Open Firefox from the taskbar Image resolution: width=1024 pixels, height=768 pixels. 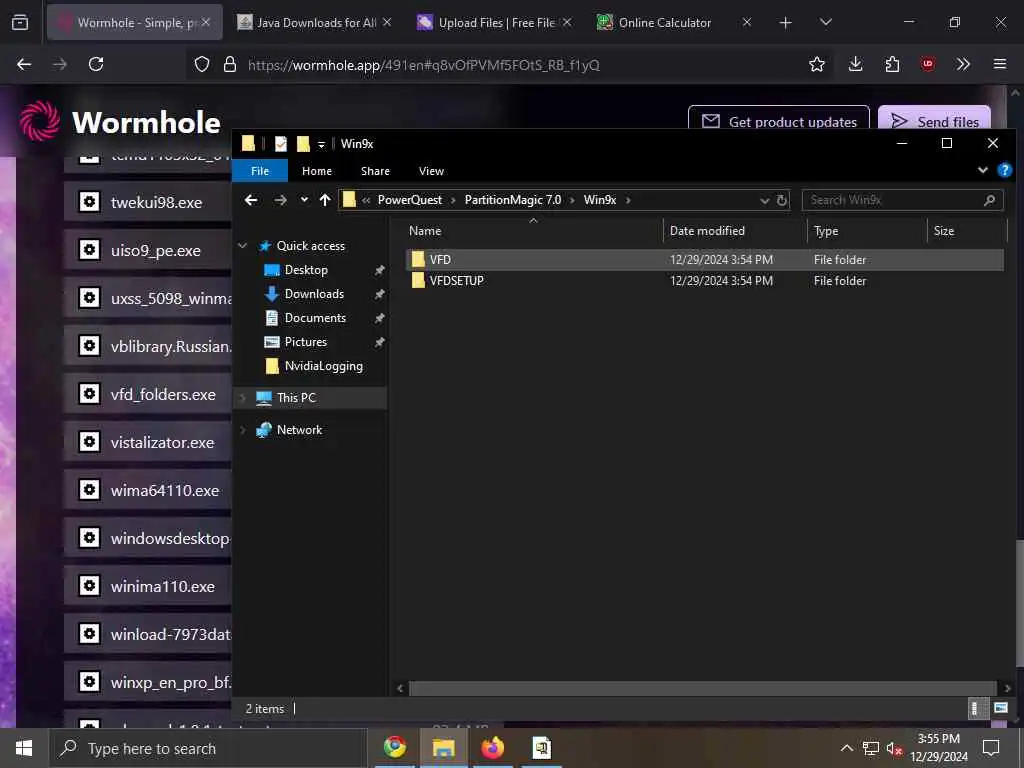[x=492, y=747]
